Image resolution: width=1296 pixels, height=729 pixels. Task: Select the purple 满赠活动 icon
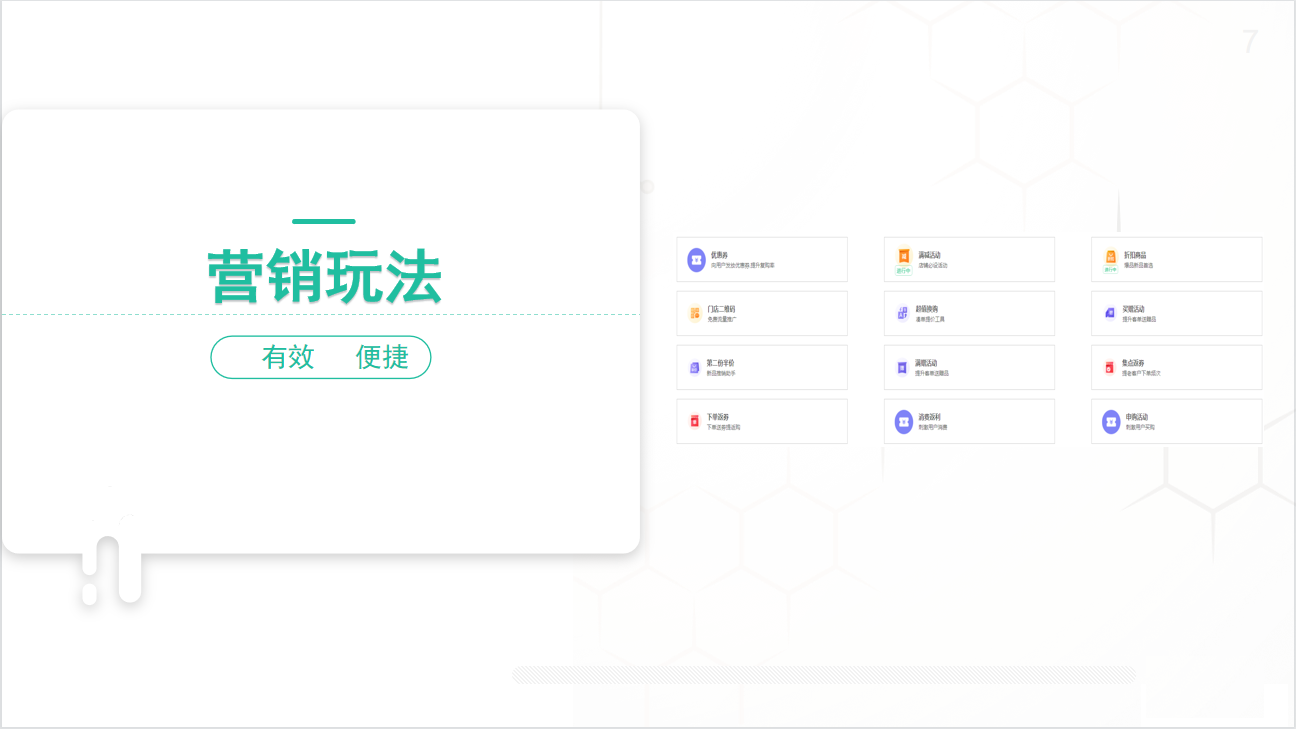click(900, 366)
